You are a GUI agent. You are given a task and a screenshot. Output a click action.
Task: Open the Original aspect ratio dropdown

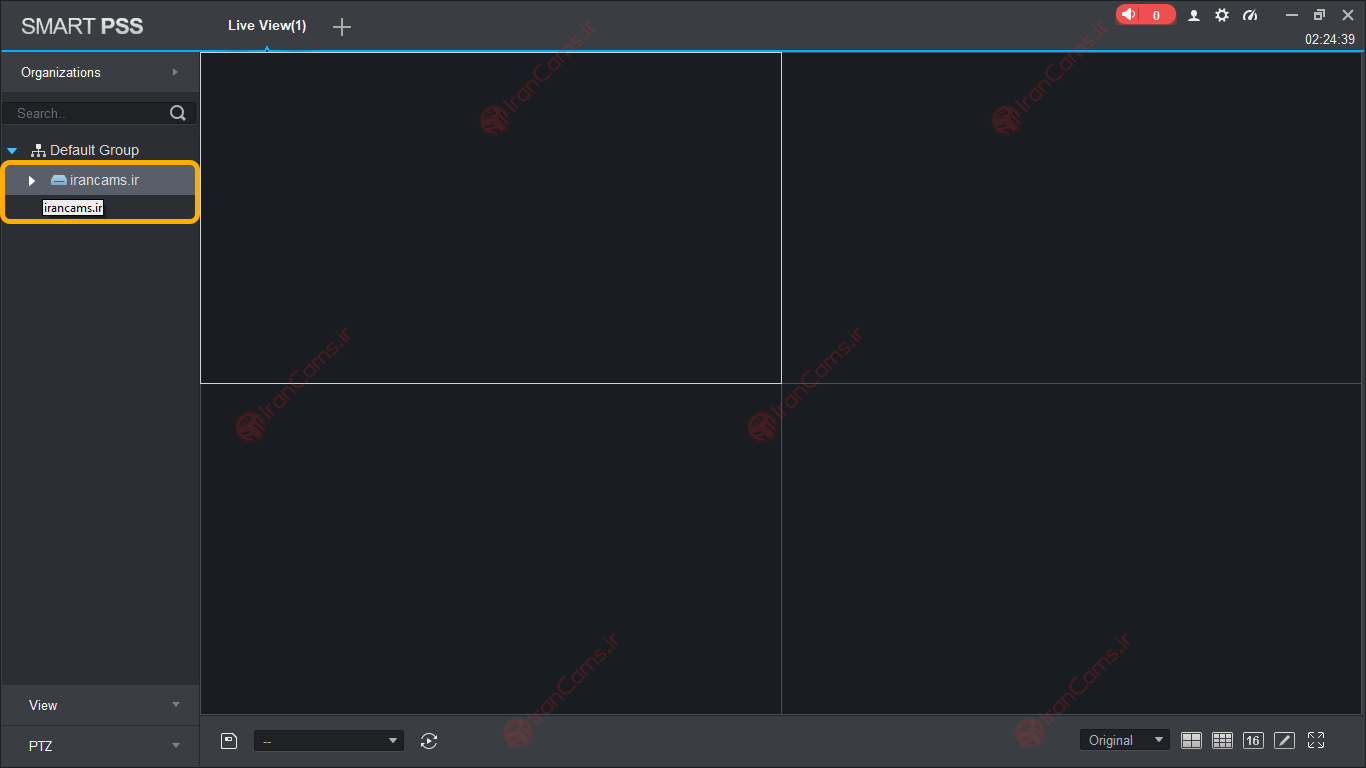1124,740
